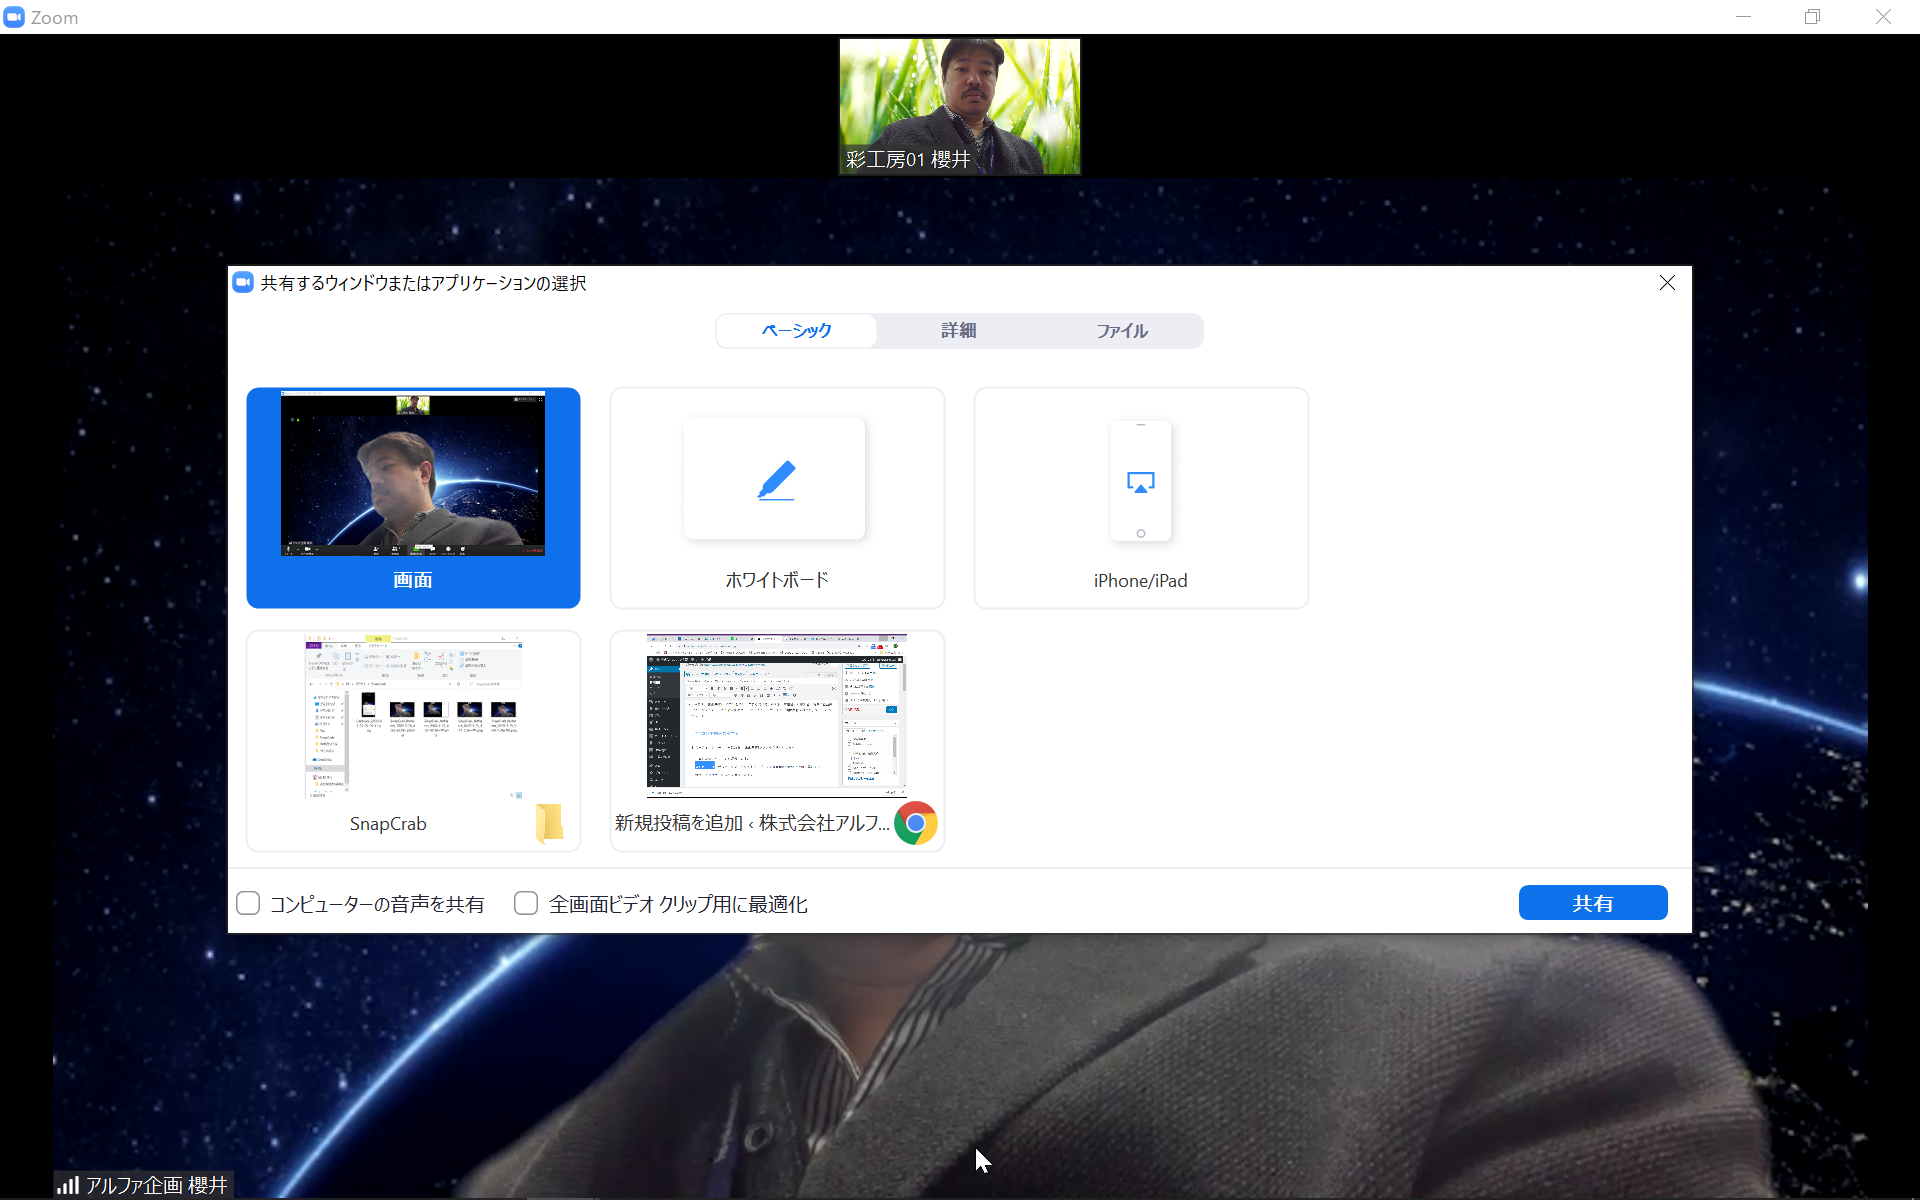The height and width of the screenshot is (1200, 1920).
Task: Click the Zoom app icon in the main title bar
Action: coord(14,17)
